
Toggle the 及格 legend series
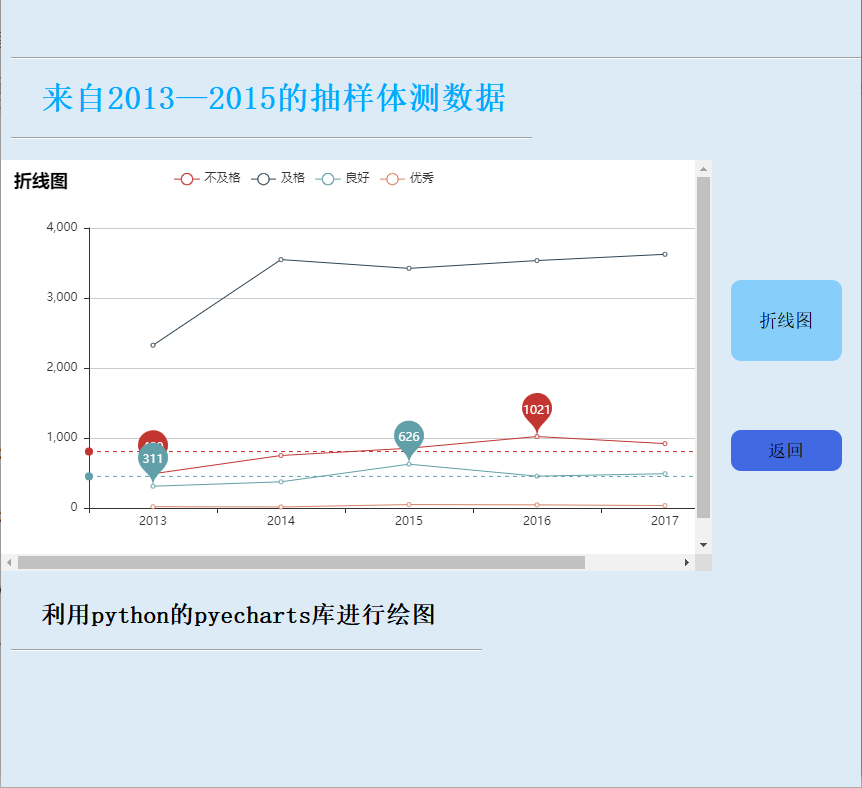(x=278, y=178)
